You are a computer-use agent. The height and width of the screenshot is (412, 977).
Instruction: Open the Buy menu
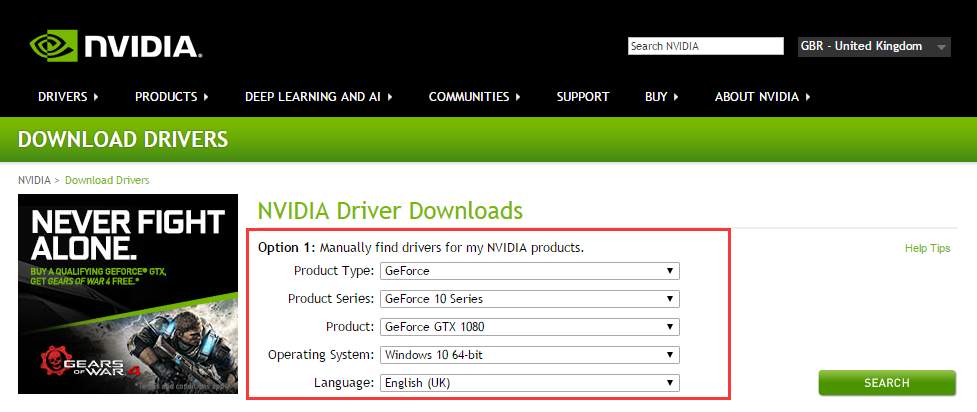pos(661,97)
